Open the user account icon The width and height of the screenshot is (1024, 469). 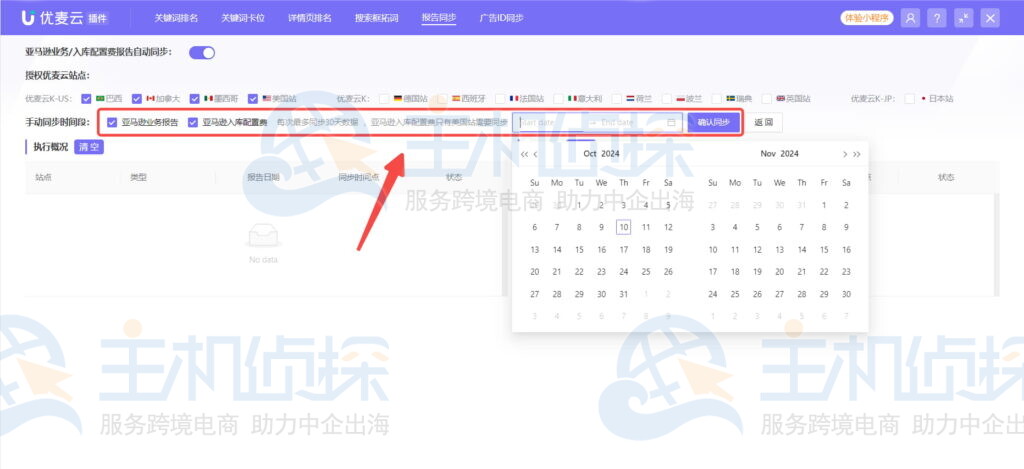(910, 18)
